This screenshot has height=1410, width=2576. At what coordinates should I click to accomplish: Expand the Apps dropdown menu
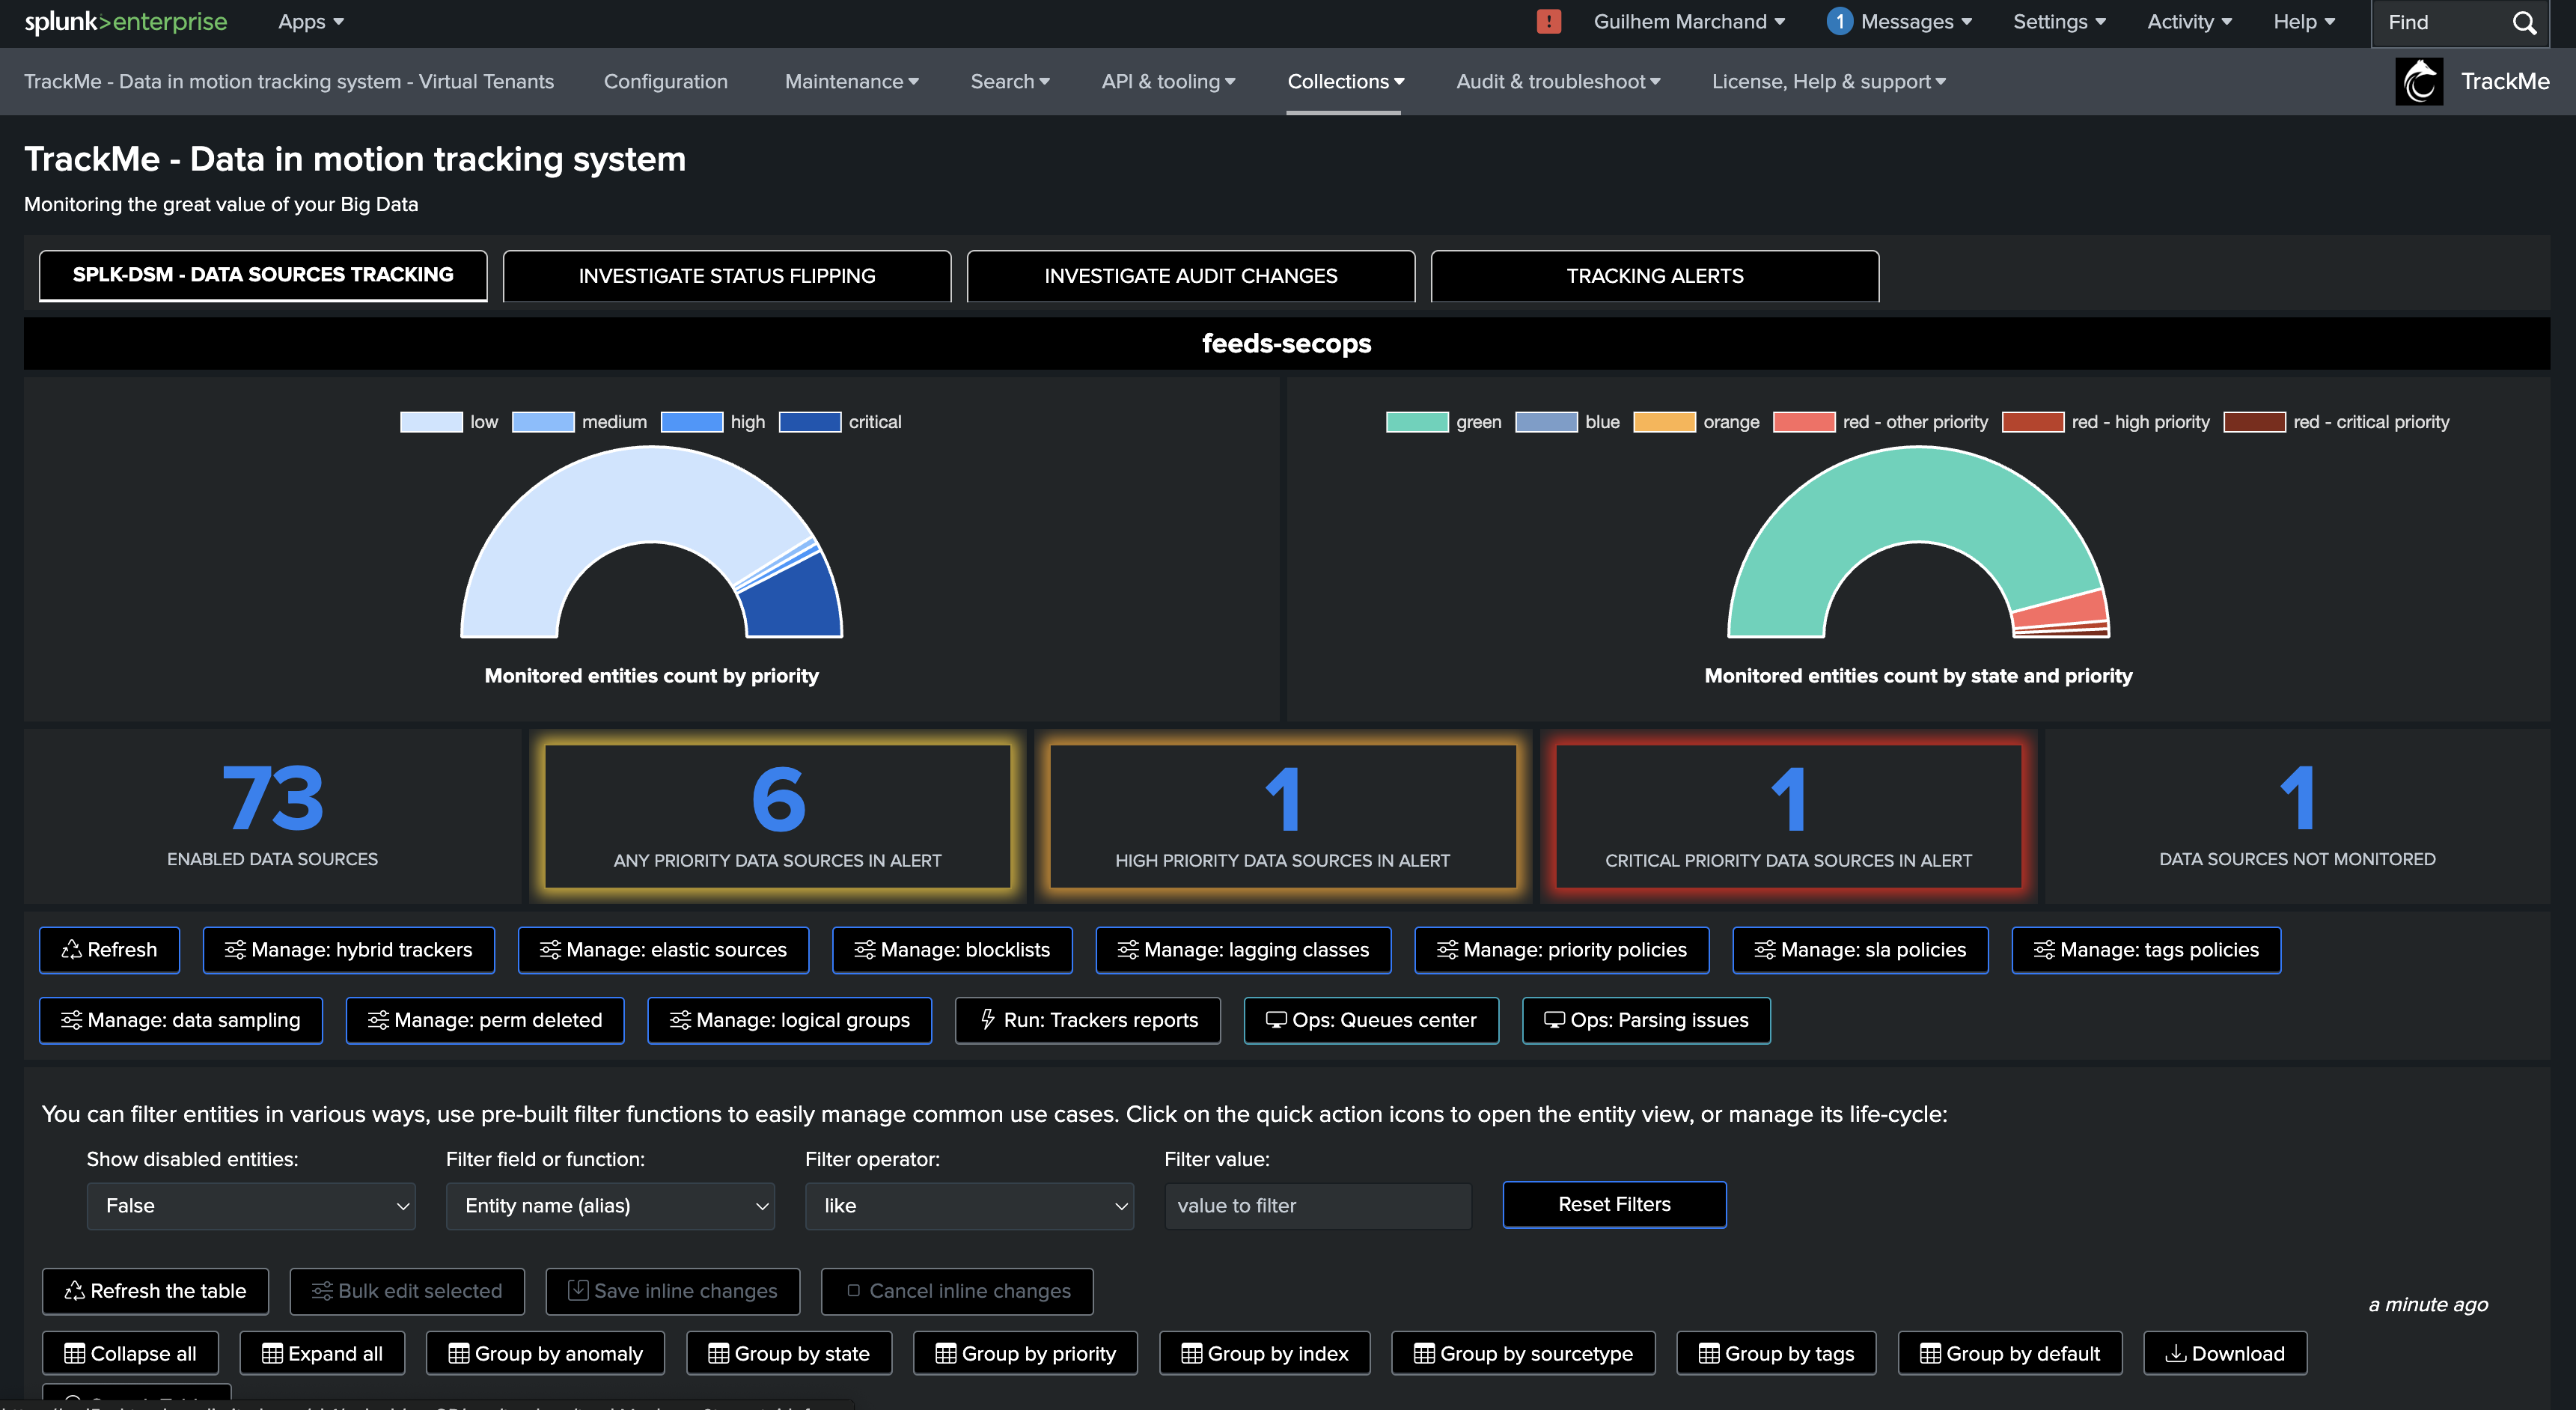tap(311, 21)
